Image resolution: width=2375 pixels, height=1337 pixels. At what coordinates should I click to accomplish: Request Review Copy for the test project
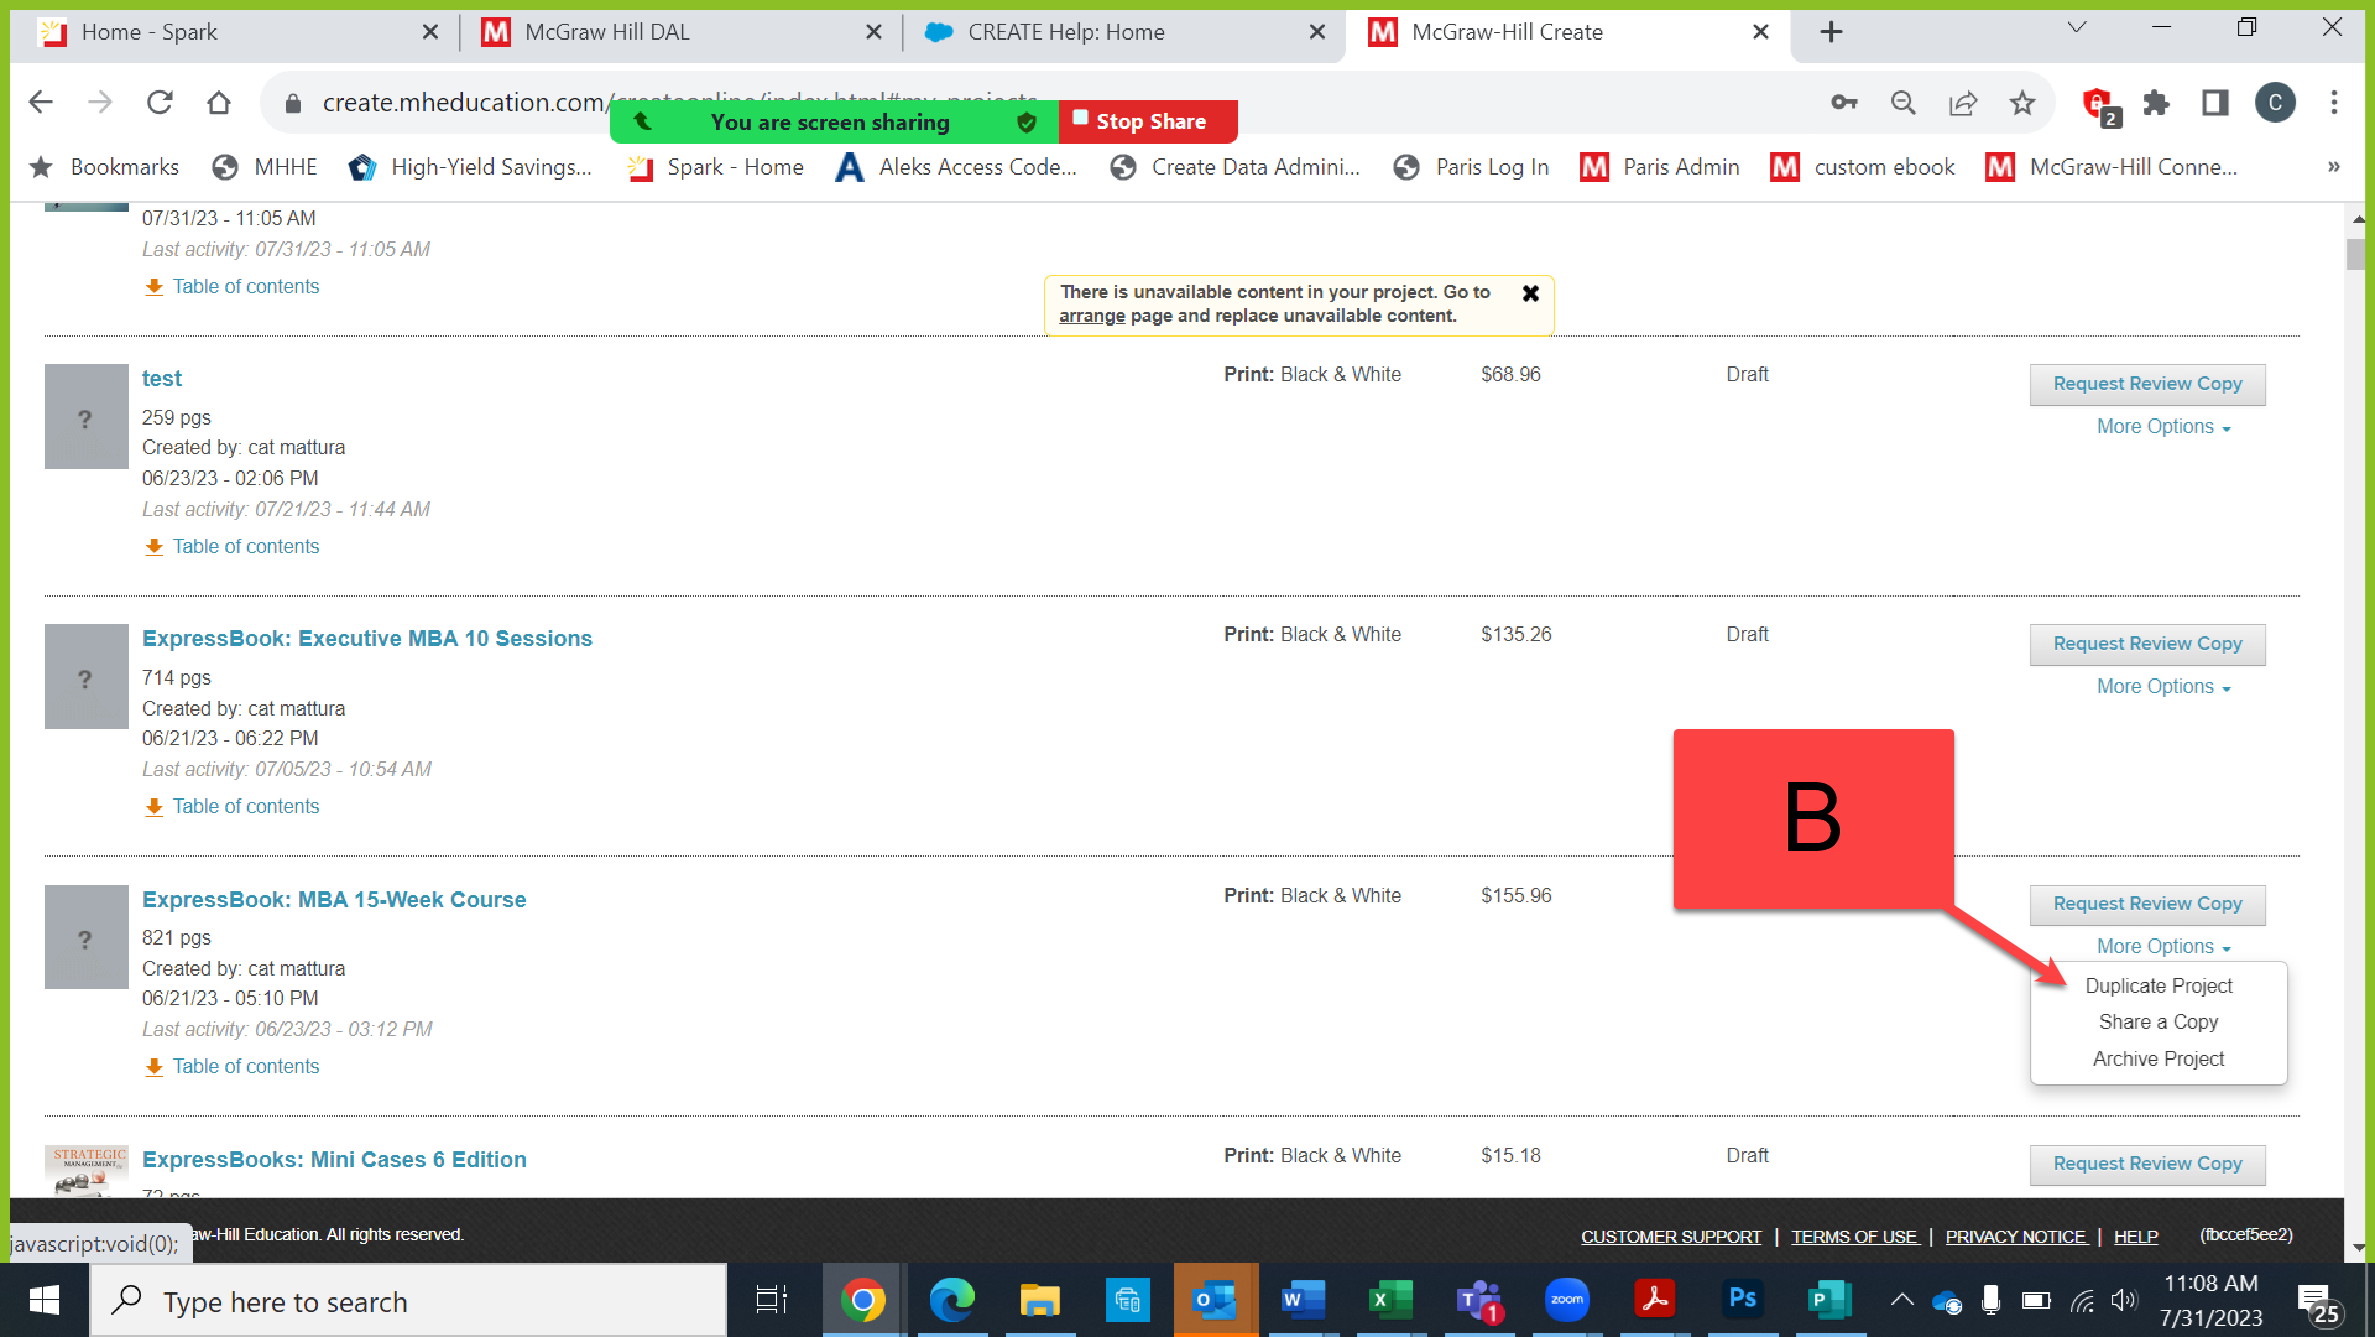2147,384
